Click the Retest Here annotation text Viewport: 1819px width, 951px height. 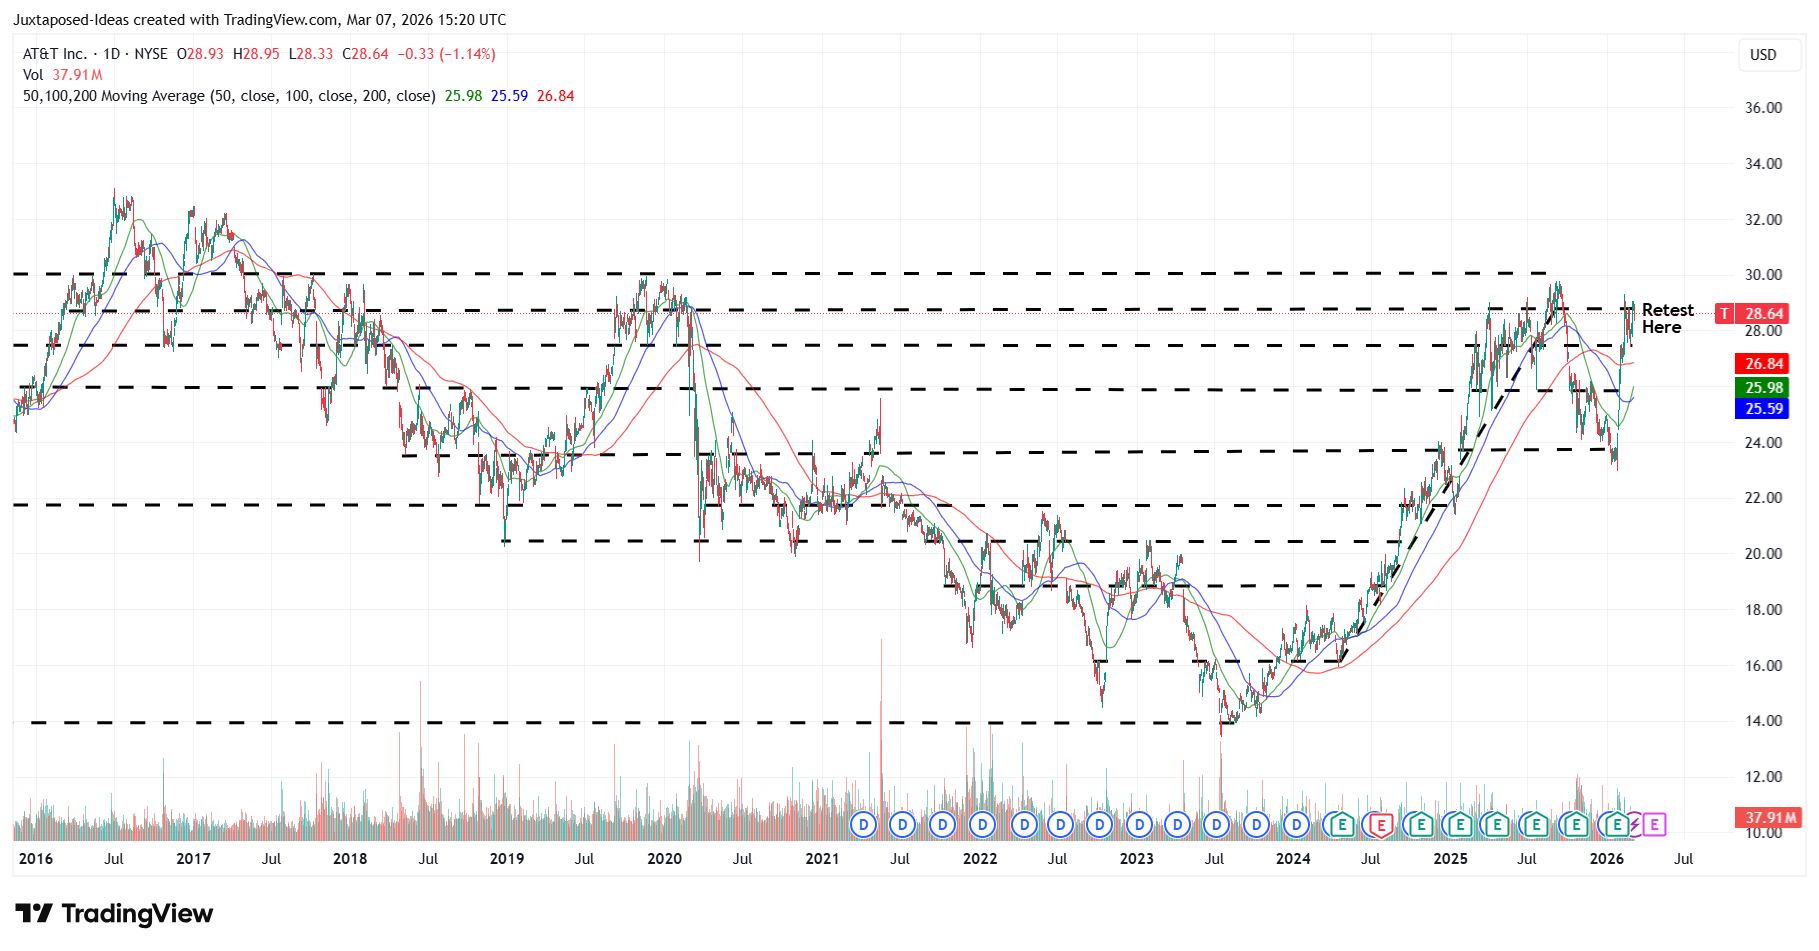(x=1667, y=318)
